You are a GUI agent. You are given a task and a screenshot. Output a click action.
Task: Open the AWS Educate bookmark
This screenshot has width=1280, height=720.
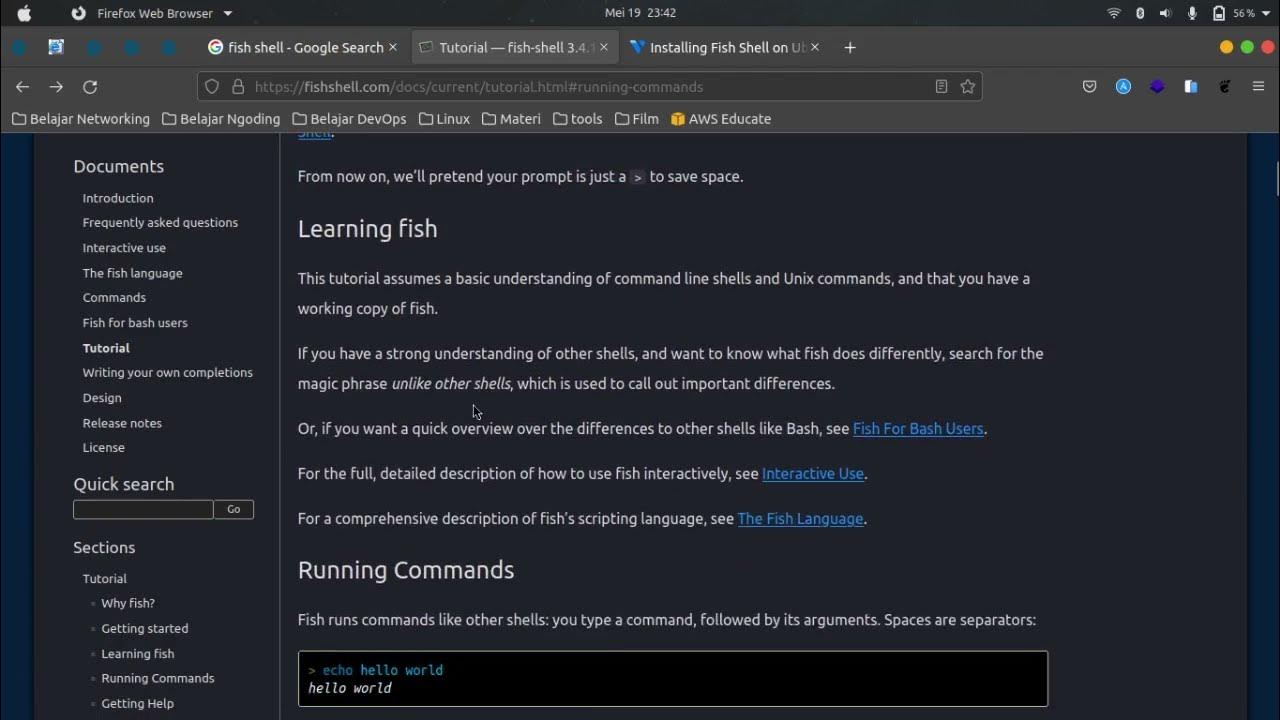tap(721, 119)
